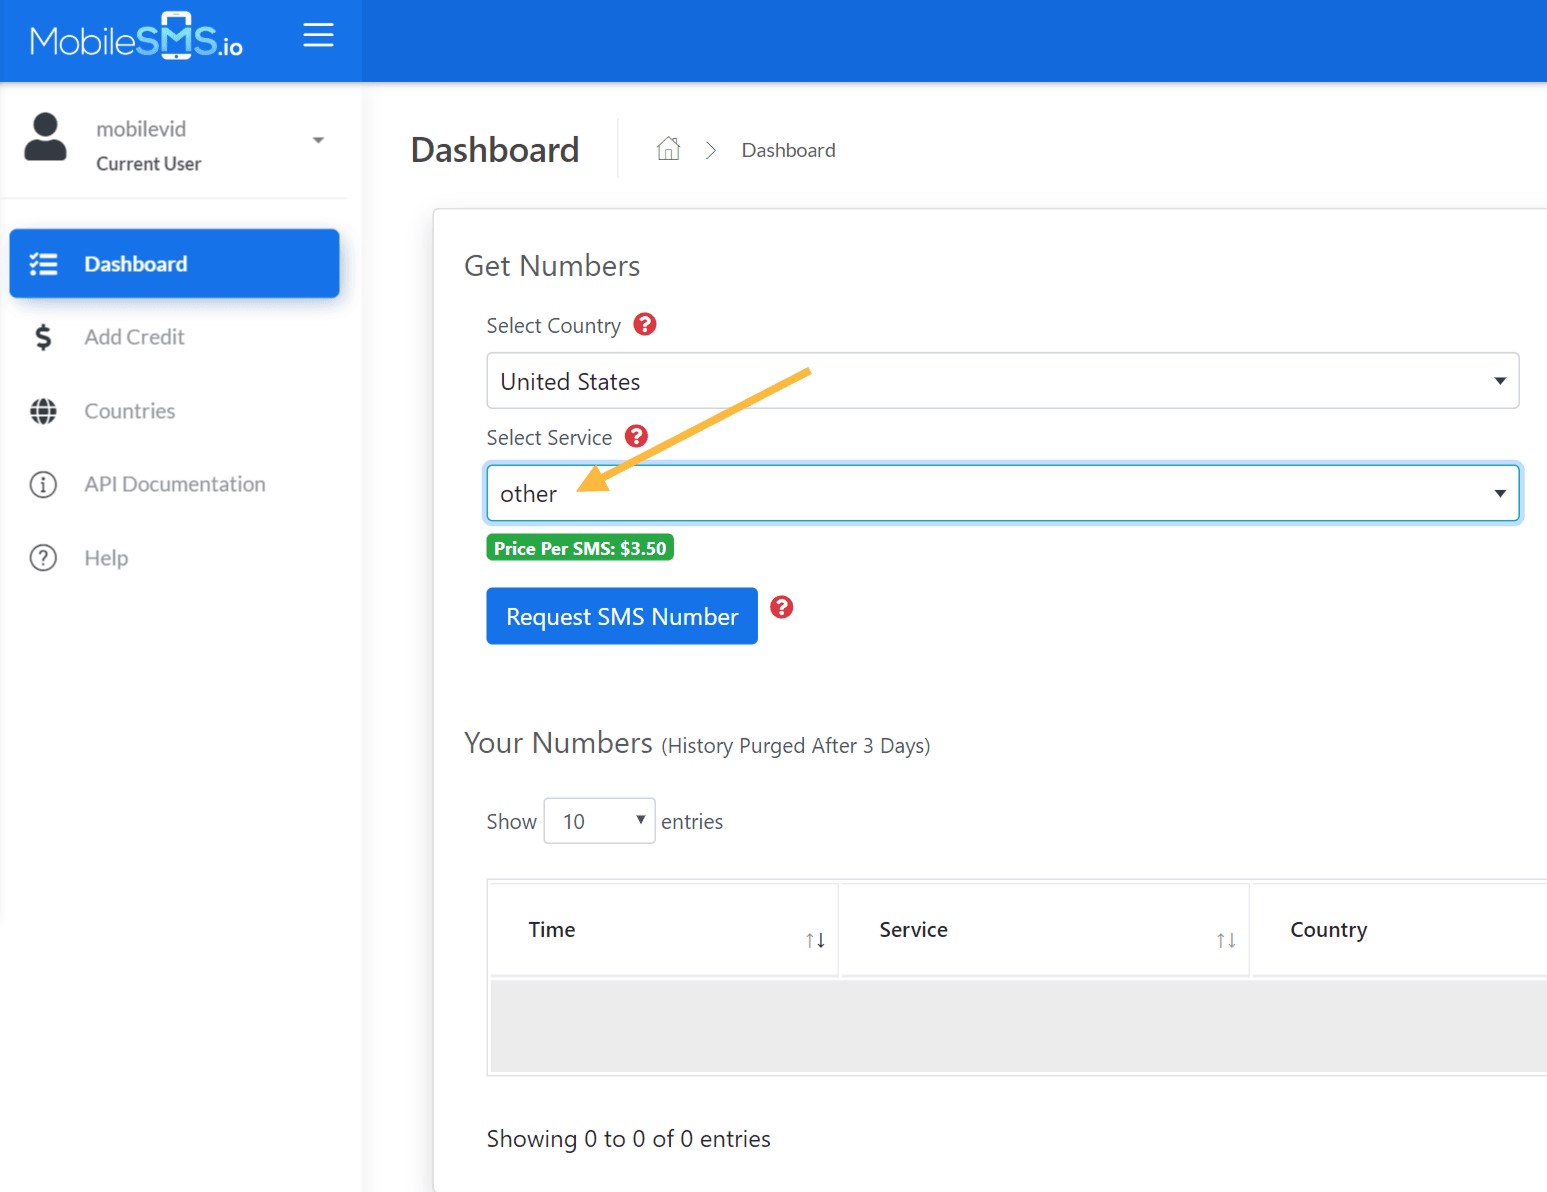Click the hamburger menu icon
Screen dimensions: 1547x1192
pyautogui.click(x=318, y=36)
